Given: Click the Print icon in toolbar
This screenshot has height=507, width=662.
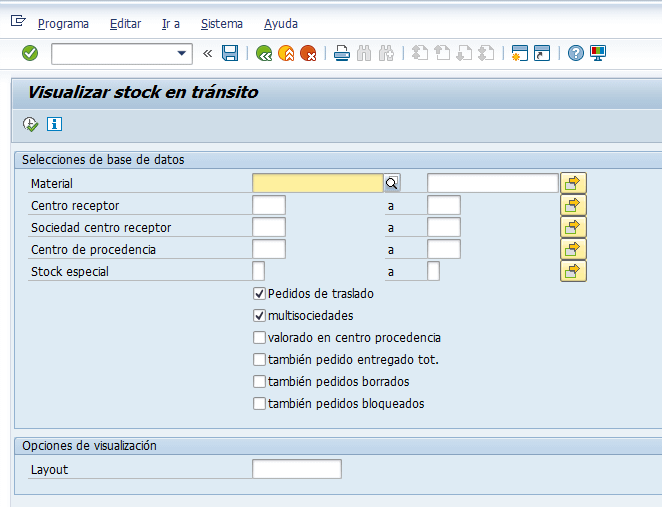Looking at the screenshot, I should tap(342, 53).
